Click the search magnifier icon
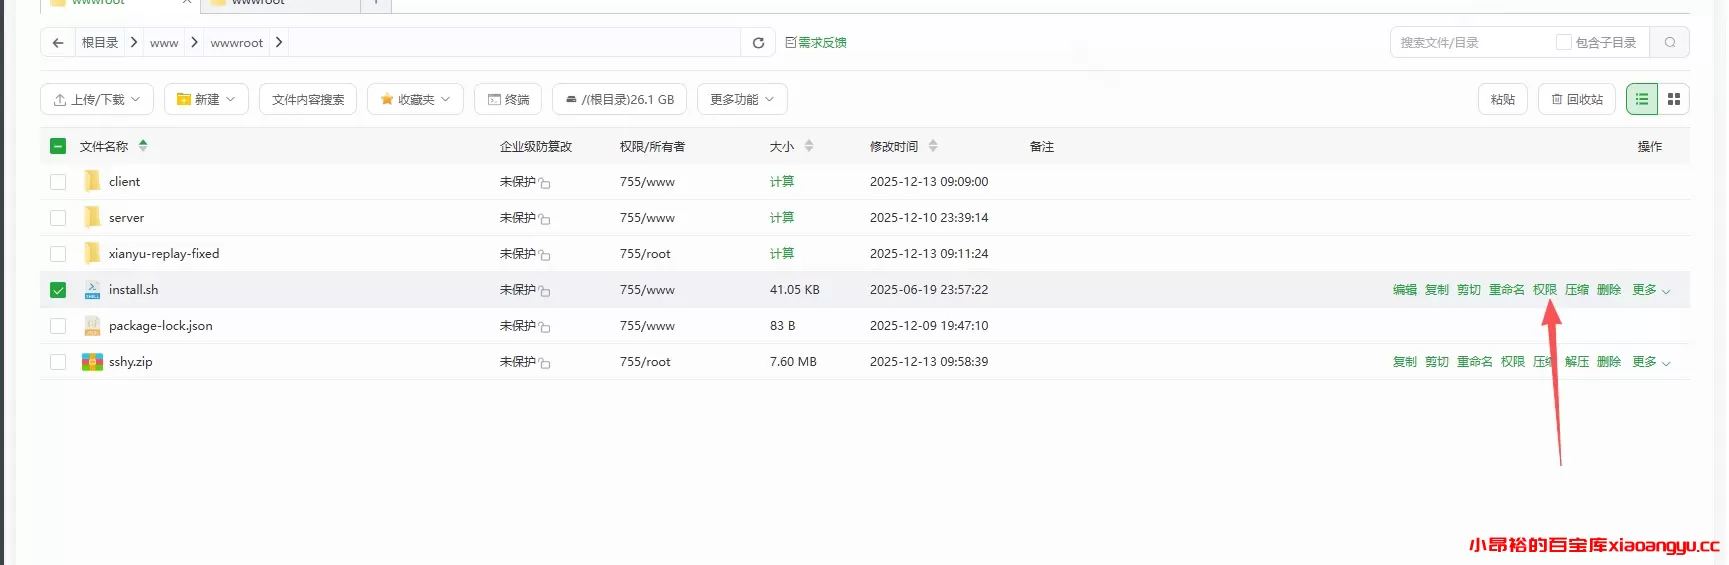Screen dimensions: 1729x565 point(1669,42)
